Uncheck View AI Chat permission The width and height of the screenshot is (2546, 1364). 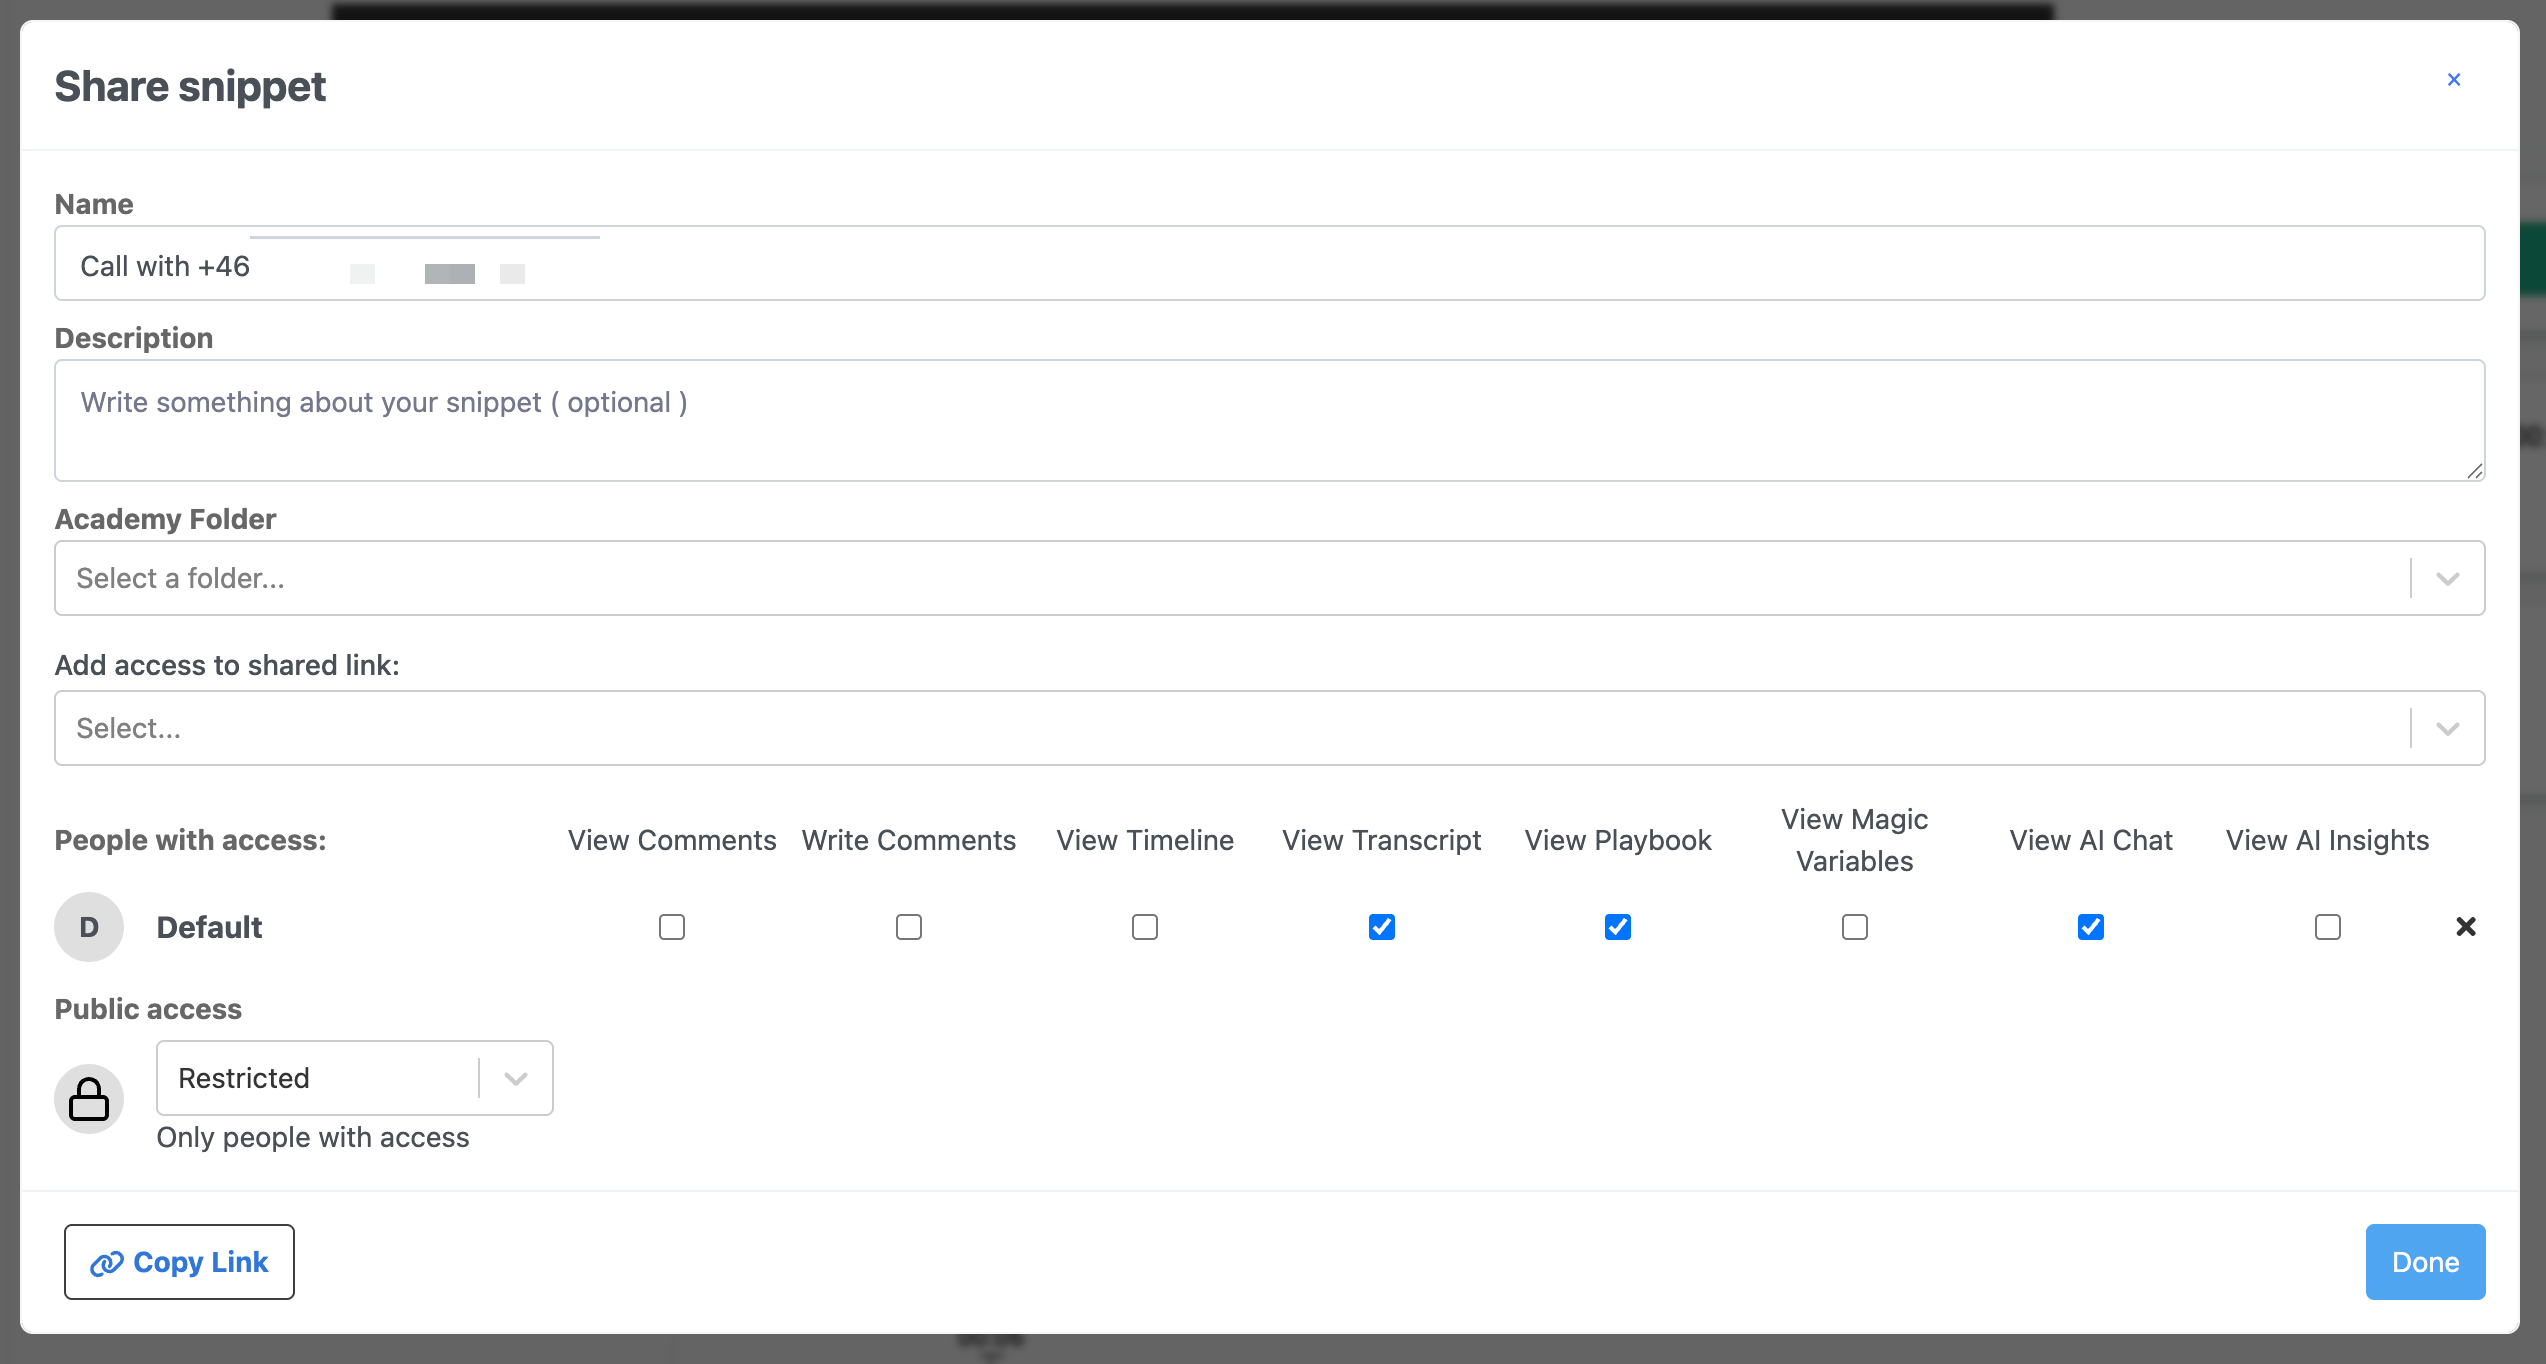tap(2091, 927)
